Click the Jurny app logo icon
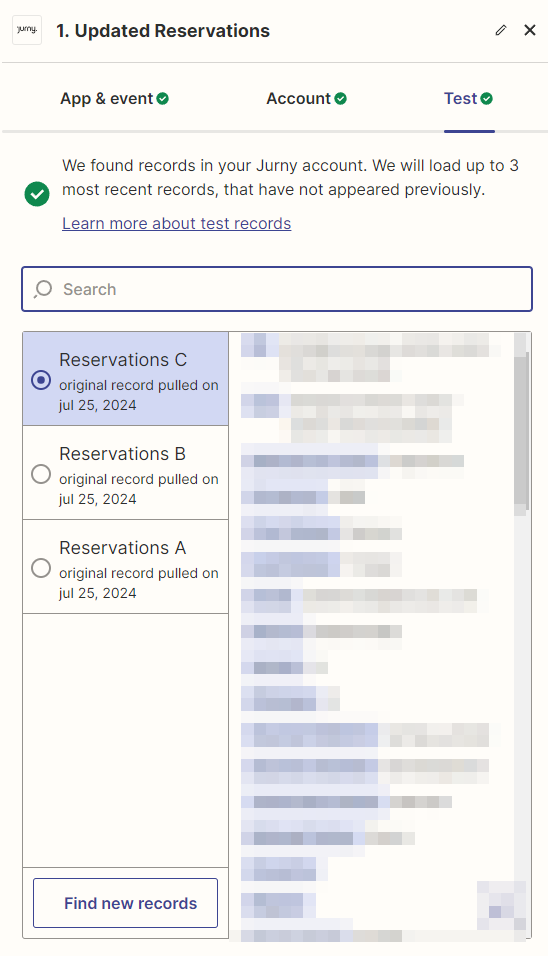The height and width of the screenshot is (956, 548). 27,30
